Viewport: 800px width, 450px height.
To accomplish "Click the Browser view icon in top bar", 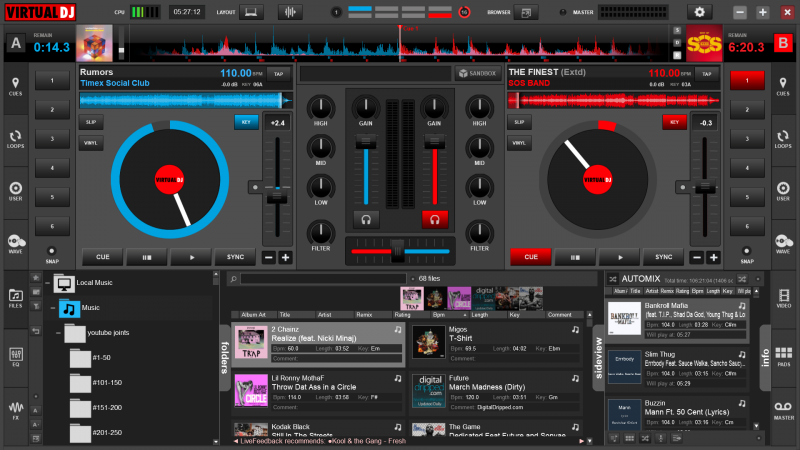I will coord(526,12).
